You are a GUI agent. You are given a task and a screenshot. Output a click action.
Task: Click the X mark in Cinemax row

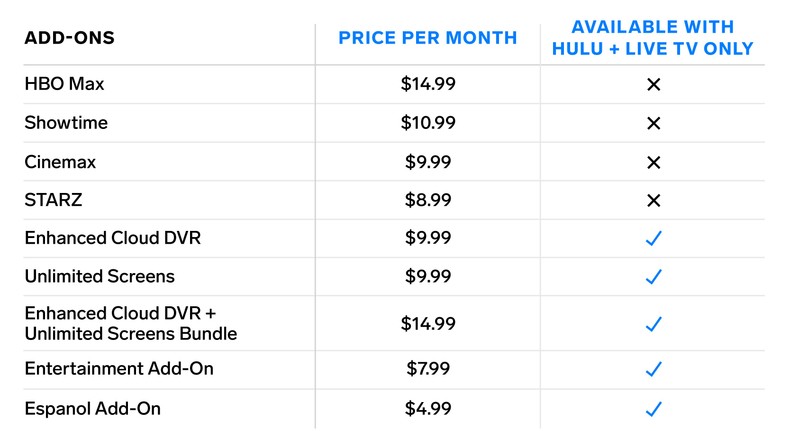653,162
